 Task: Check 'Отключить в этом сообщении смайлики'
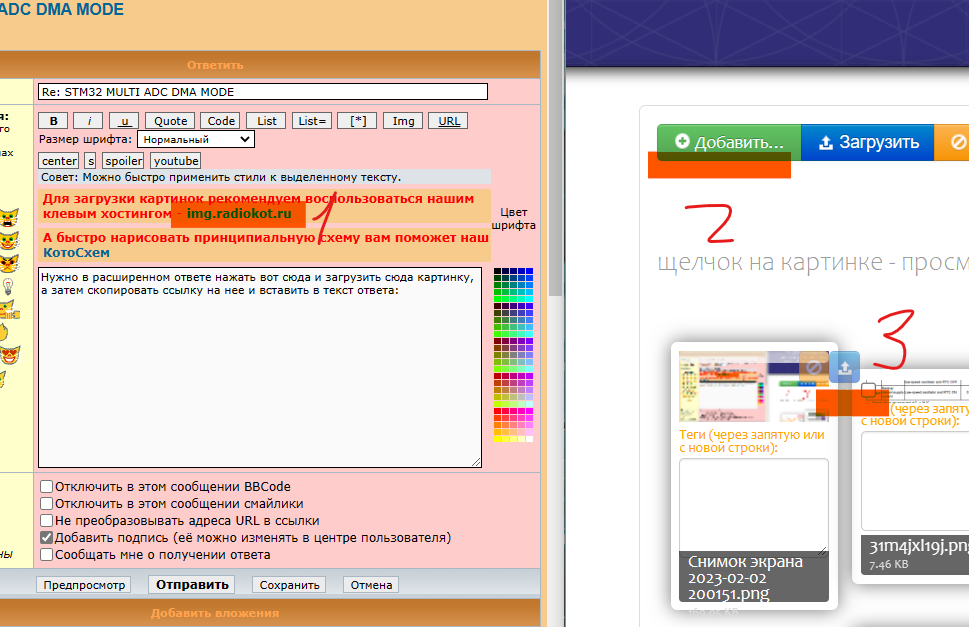pyautogui.click(x=46, y=504)
